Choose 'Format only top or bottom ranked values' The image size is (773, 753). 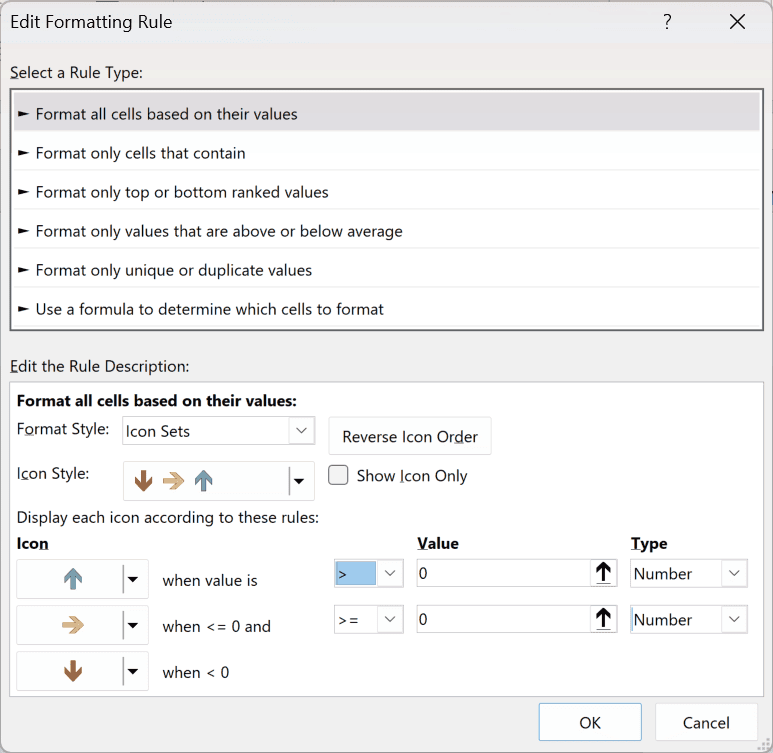386,192
